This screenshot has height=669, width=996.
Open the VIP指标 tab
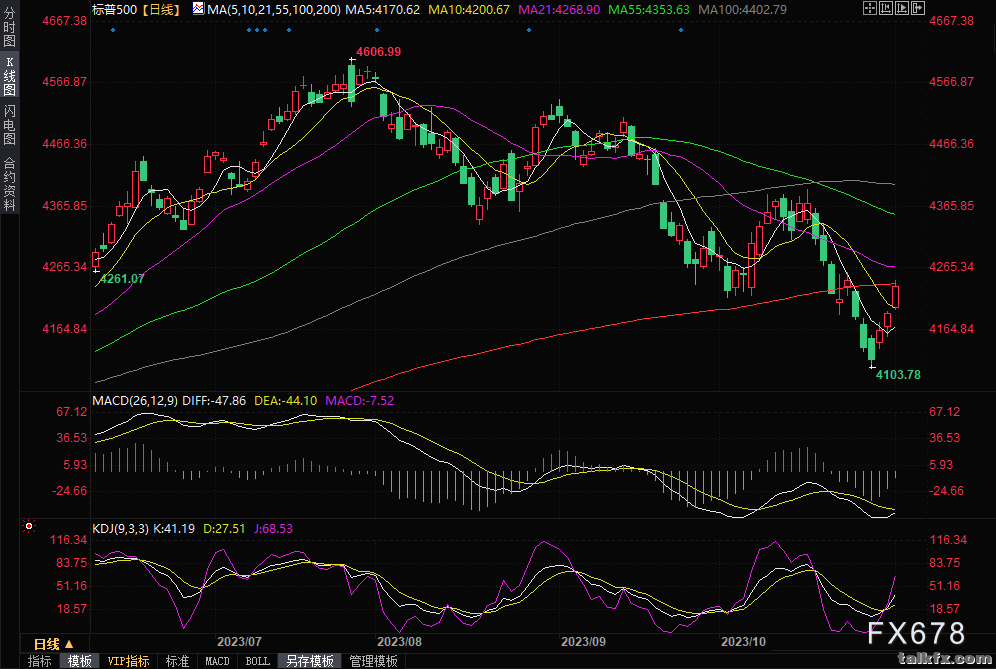click(x=128, y=661)
